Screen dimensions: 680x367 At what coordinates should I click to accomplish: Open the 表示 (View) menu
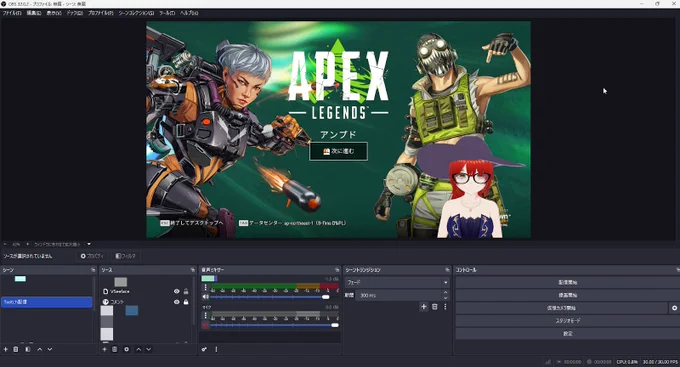[54, 13]
